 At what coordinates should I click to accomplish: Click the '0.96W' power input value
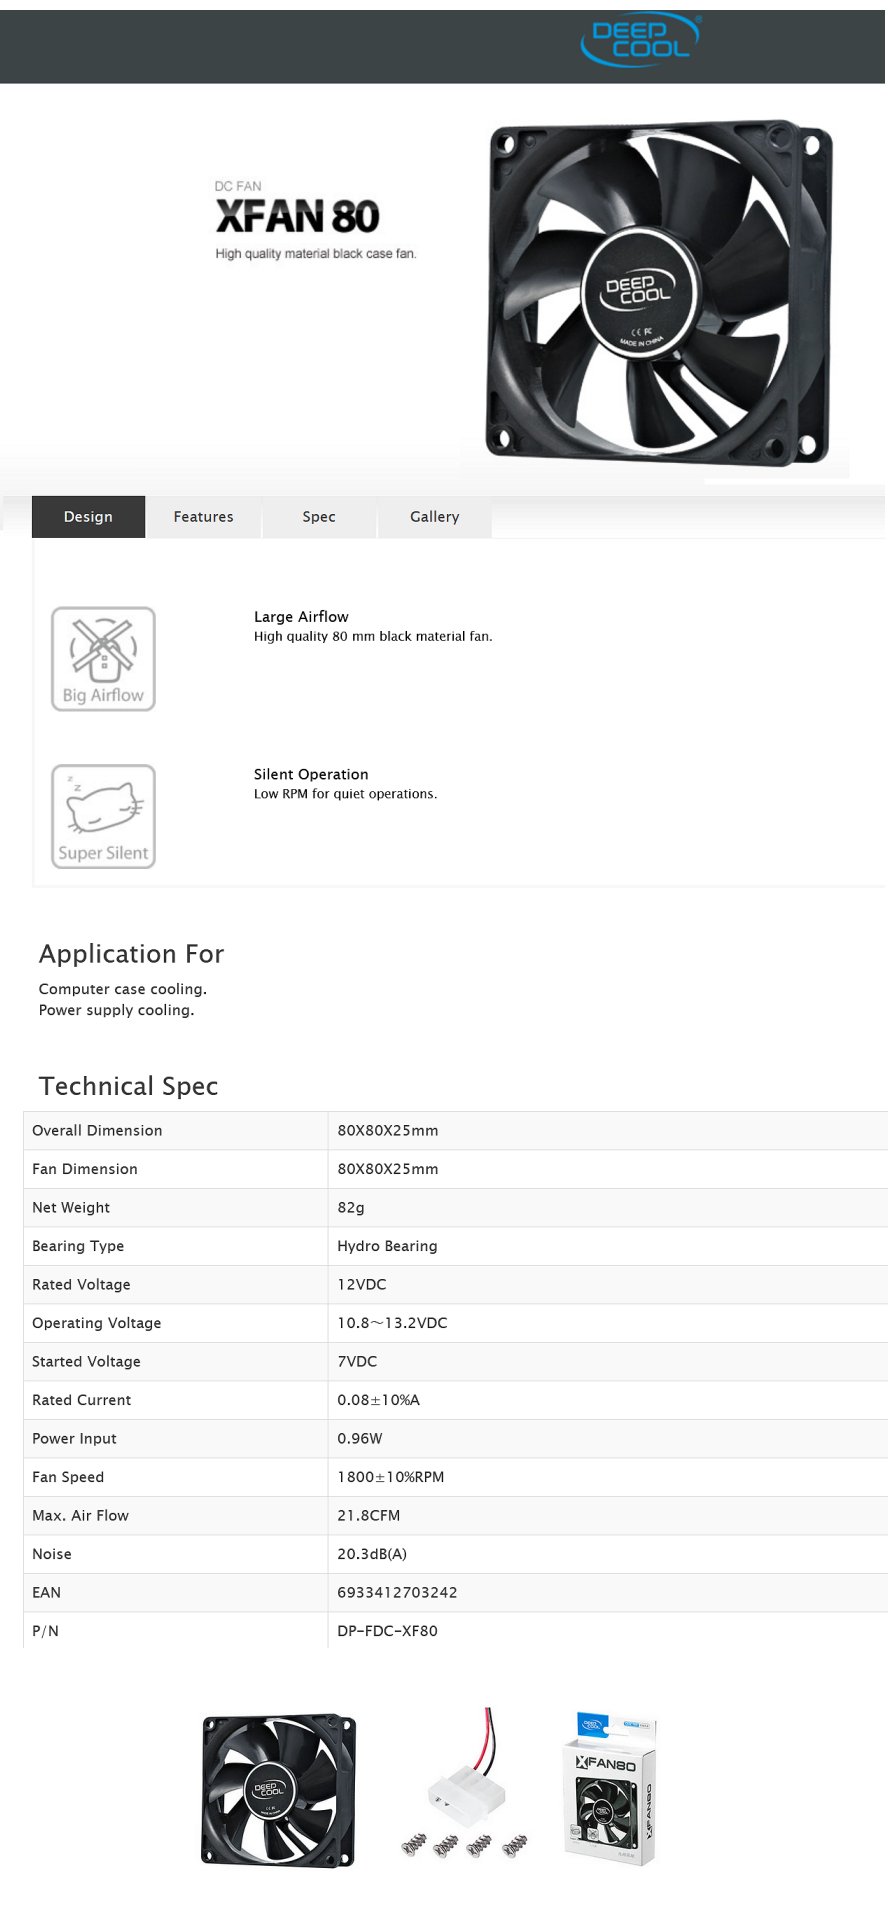[360, 1438]
